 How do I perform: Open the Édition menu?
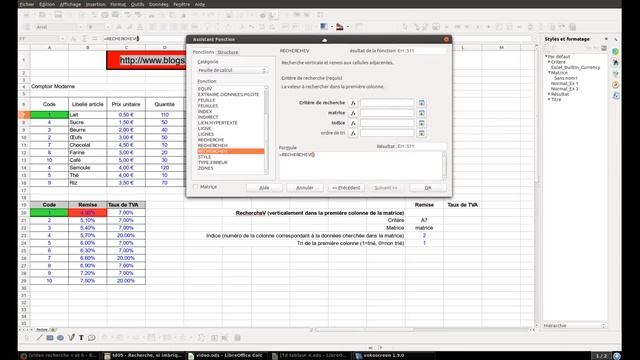(x=47, y=4)
